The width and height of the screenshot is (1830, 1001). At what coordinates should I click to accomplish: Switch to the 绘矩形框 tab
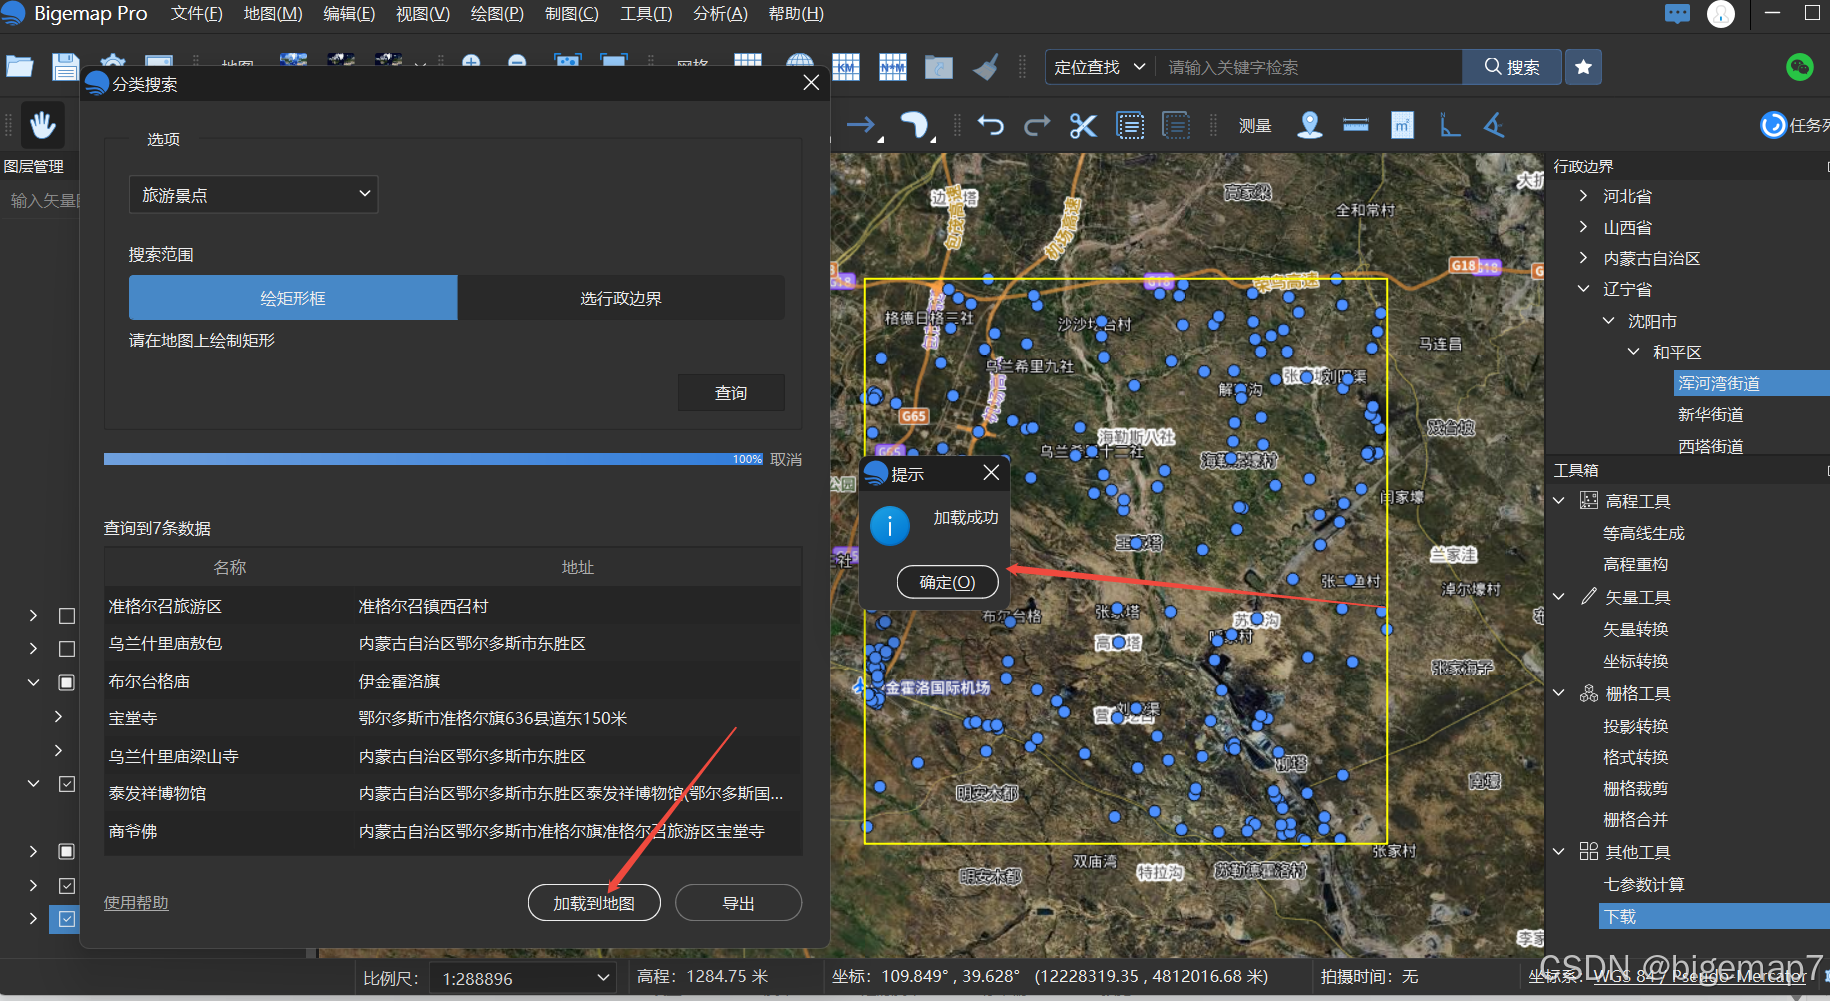click(293, 298)
